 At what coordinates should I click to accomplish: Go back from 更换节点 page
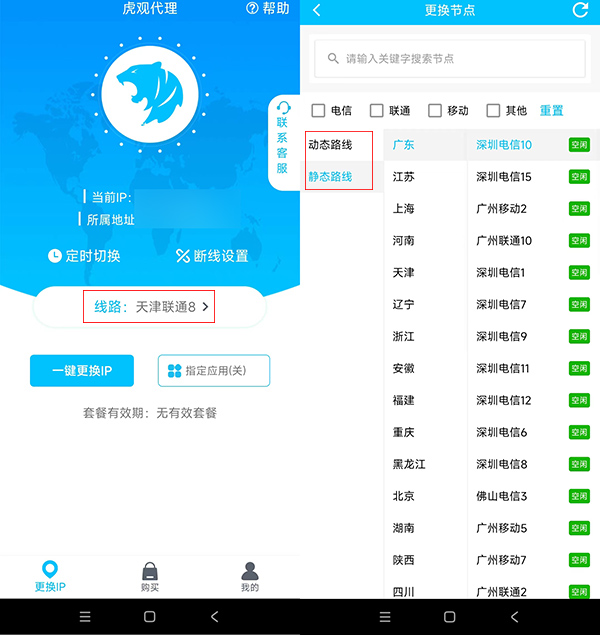317,10
